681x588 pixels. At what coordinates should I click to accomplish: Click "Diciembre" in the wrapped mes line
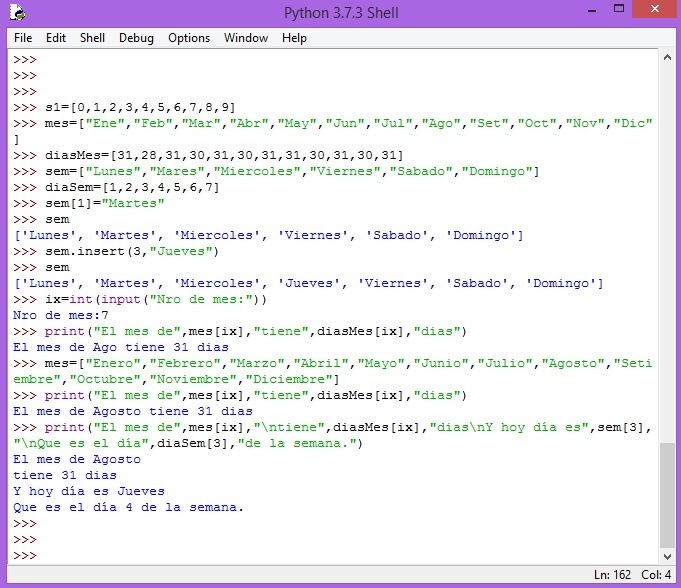(x=289, y=379)
